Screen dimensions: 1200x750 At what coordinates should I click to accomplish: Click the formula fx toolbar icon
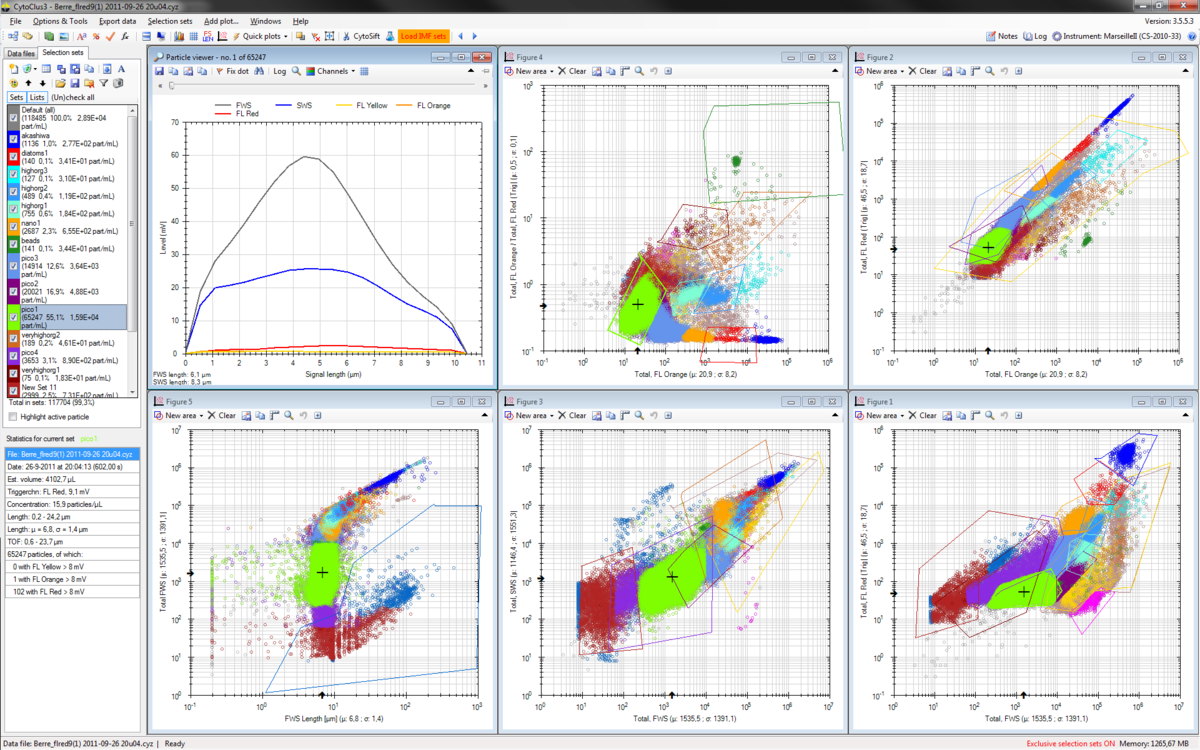pyautogui.click(x=123, y=36)
